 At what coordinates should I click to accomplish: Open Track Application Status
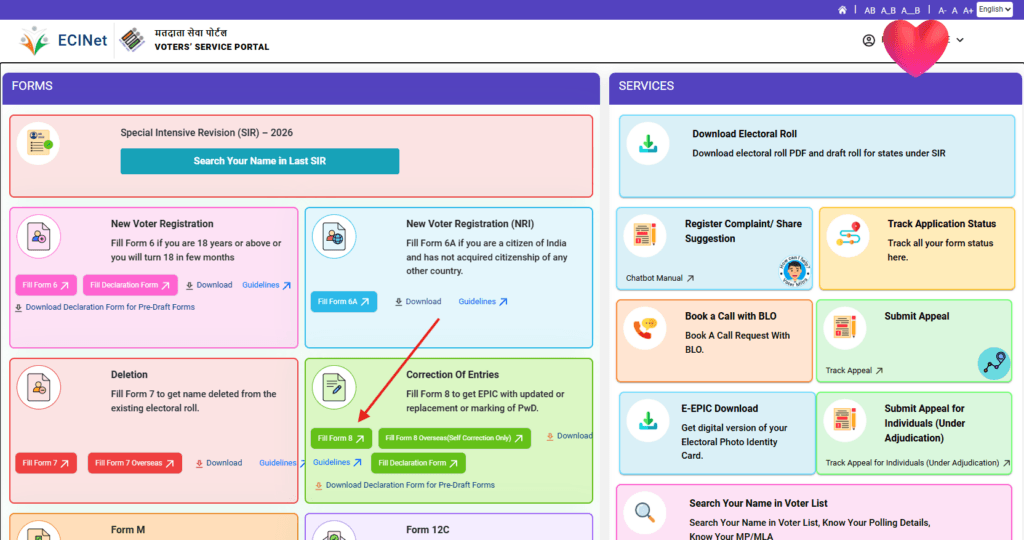[942, 224]
